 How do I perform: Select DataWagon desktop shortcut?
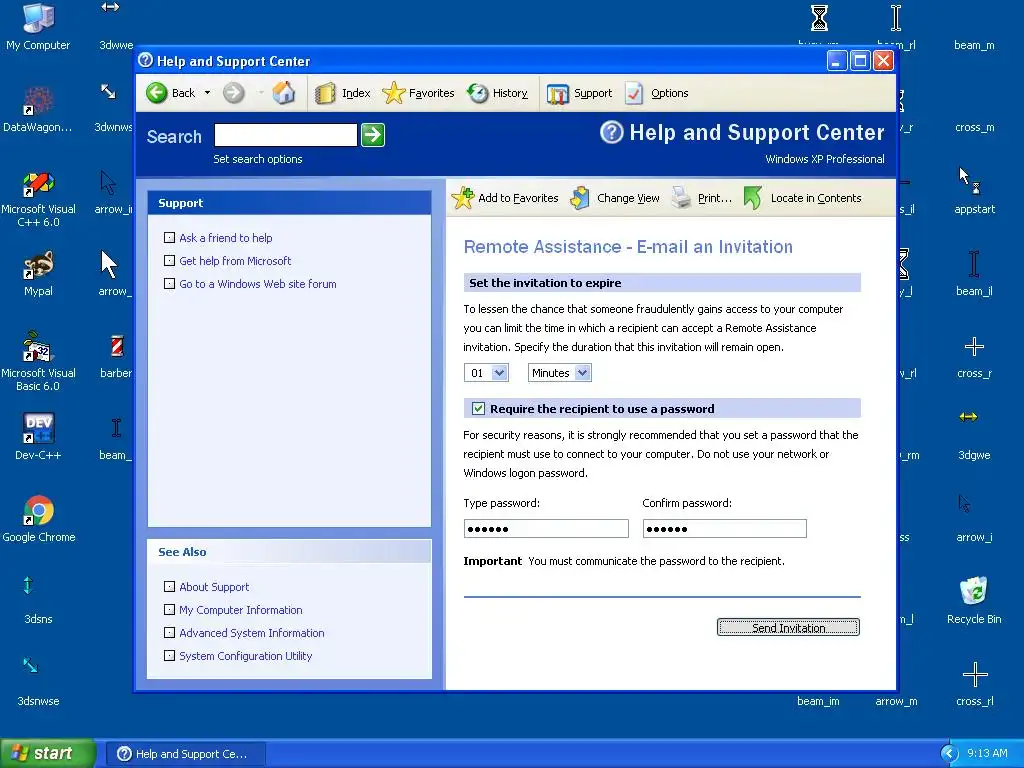(x=38, y=110)
